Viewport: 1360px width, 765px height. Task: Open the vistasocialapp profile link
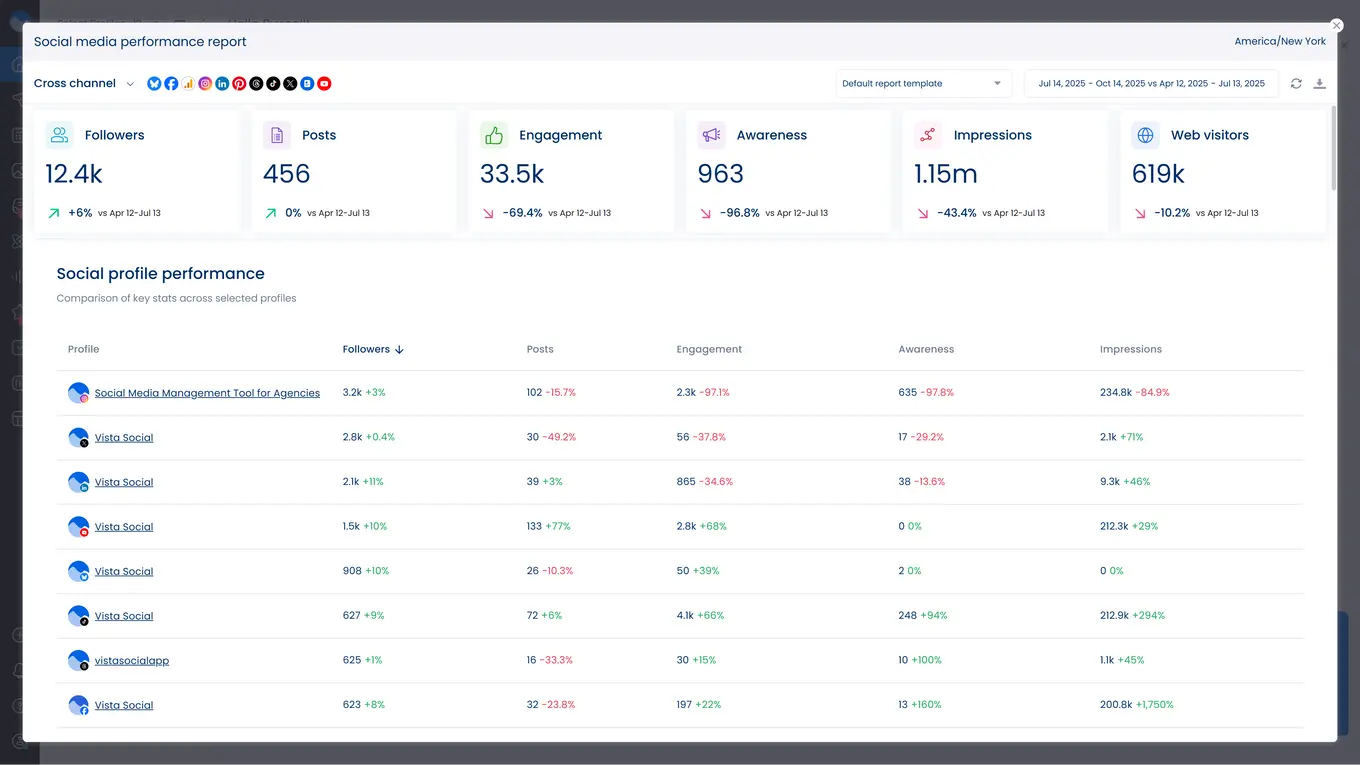(x=131, y=661)
